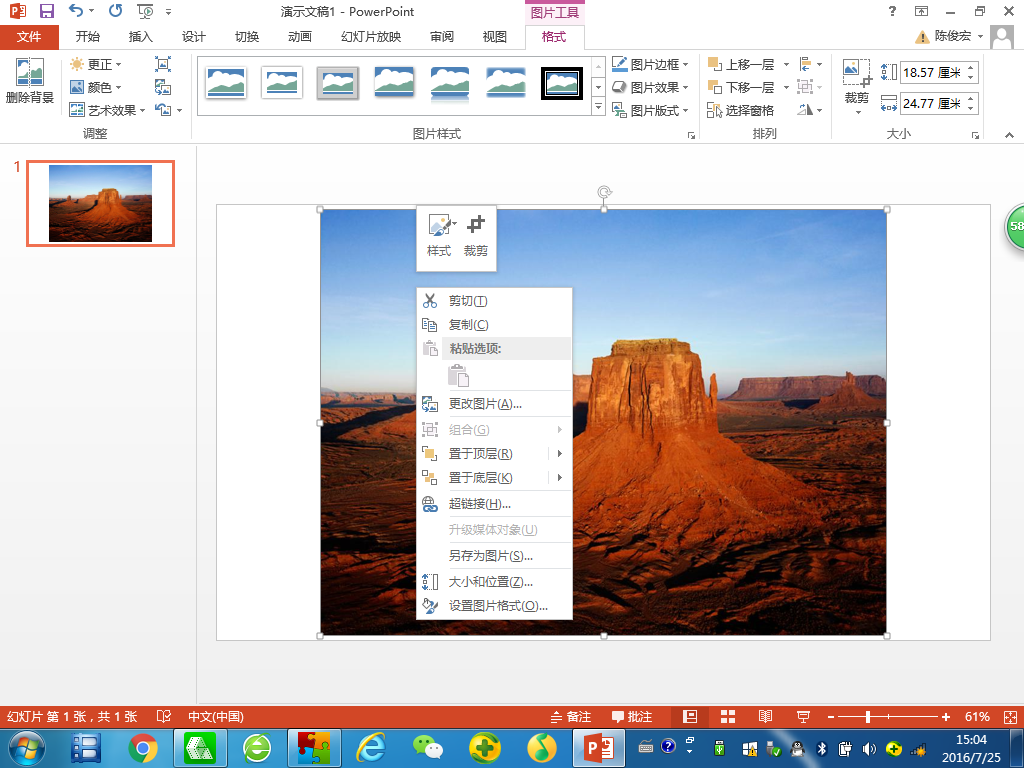This screenshot has height=768, width=1024.
Task: Click the Crop (裁剪) icon in mini toolbar
Action: coord(475,226)
